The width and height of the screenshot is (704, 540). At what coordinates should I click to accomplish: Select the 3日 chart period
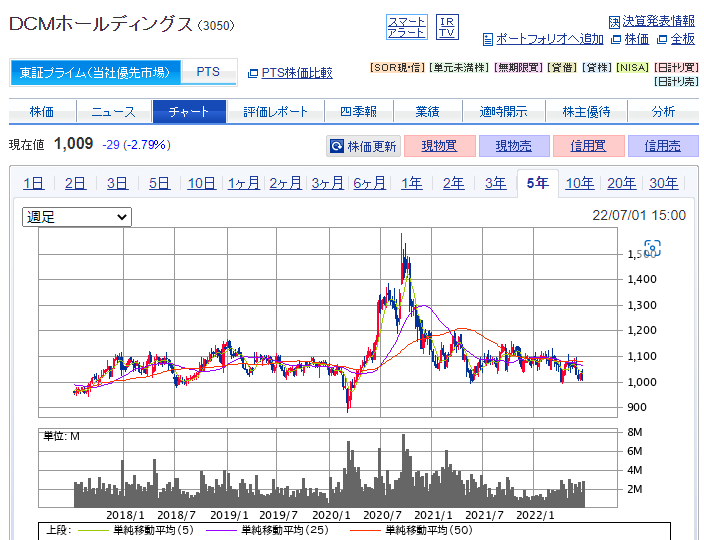118,183
